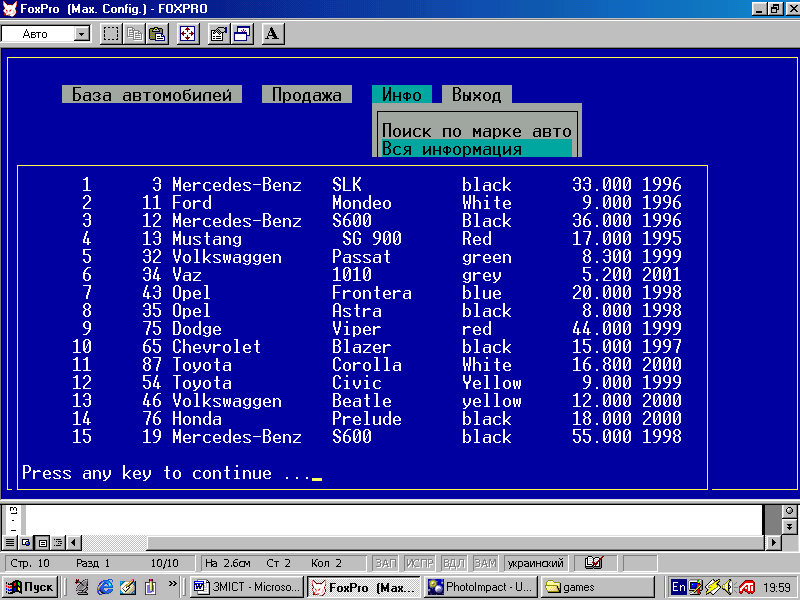800x600 pixels.
Task: Click the 'Passat' model text
Action: 361,257
